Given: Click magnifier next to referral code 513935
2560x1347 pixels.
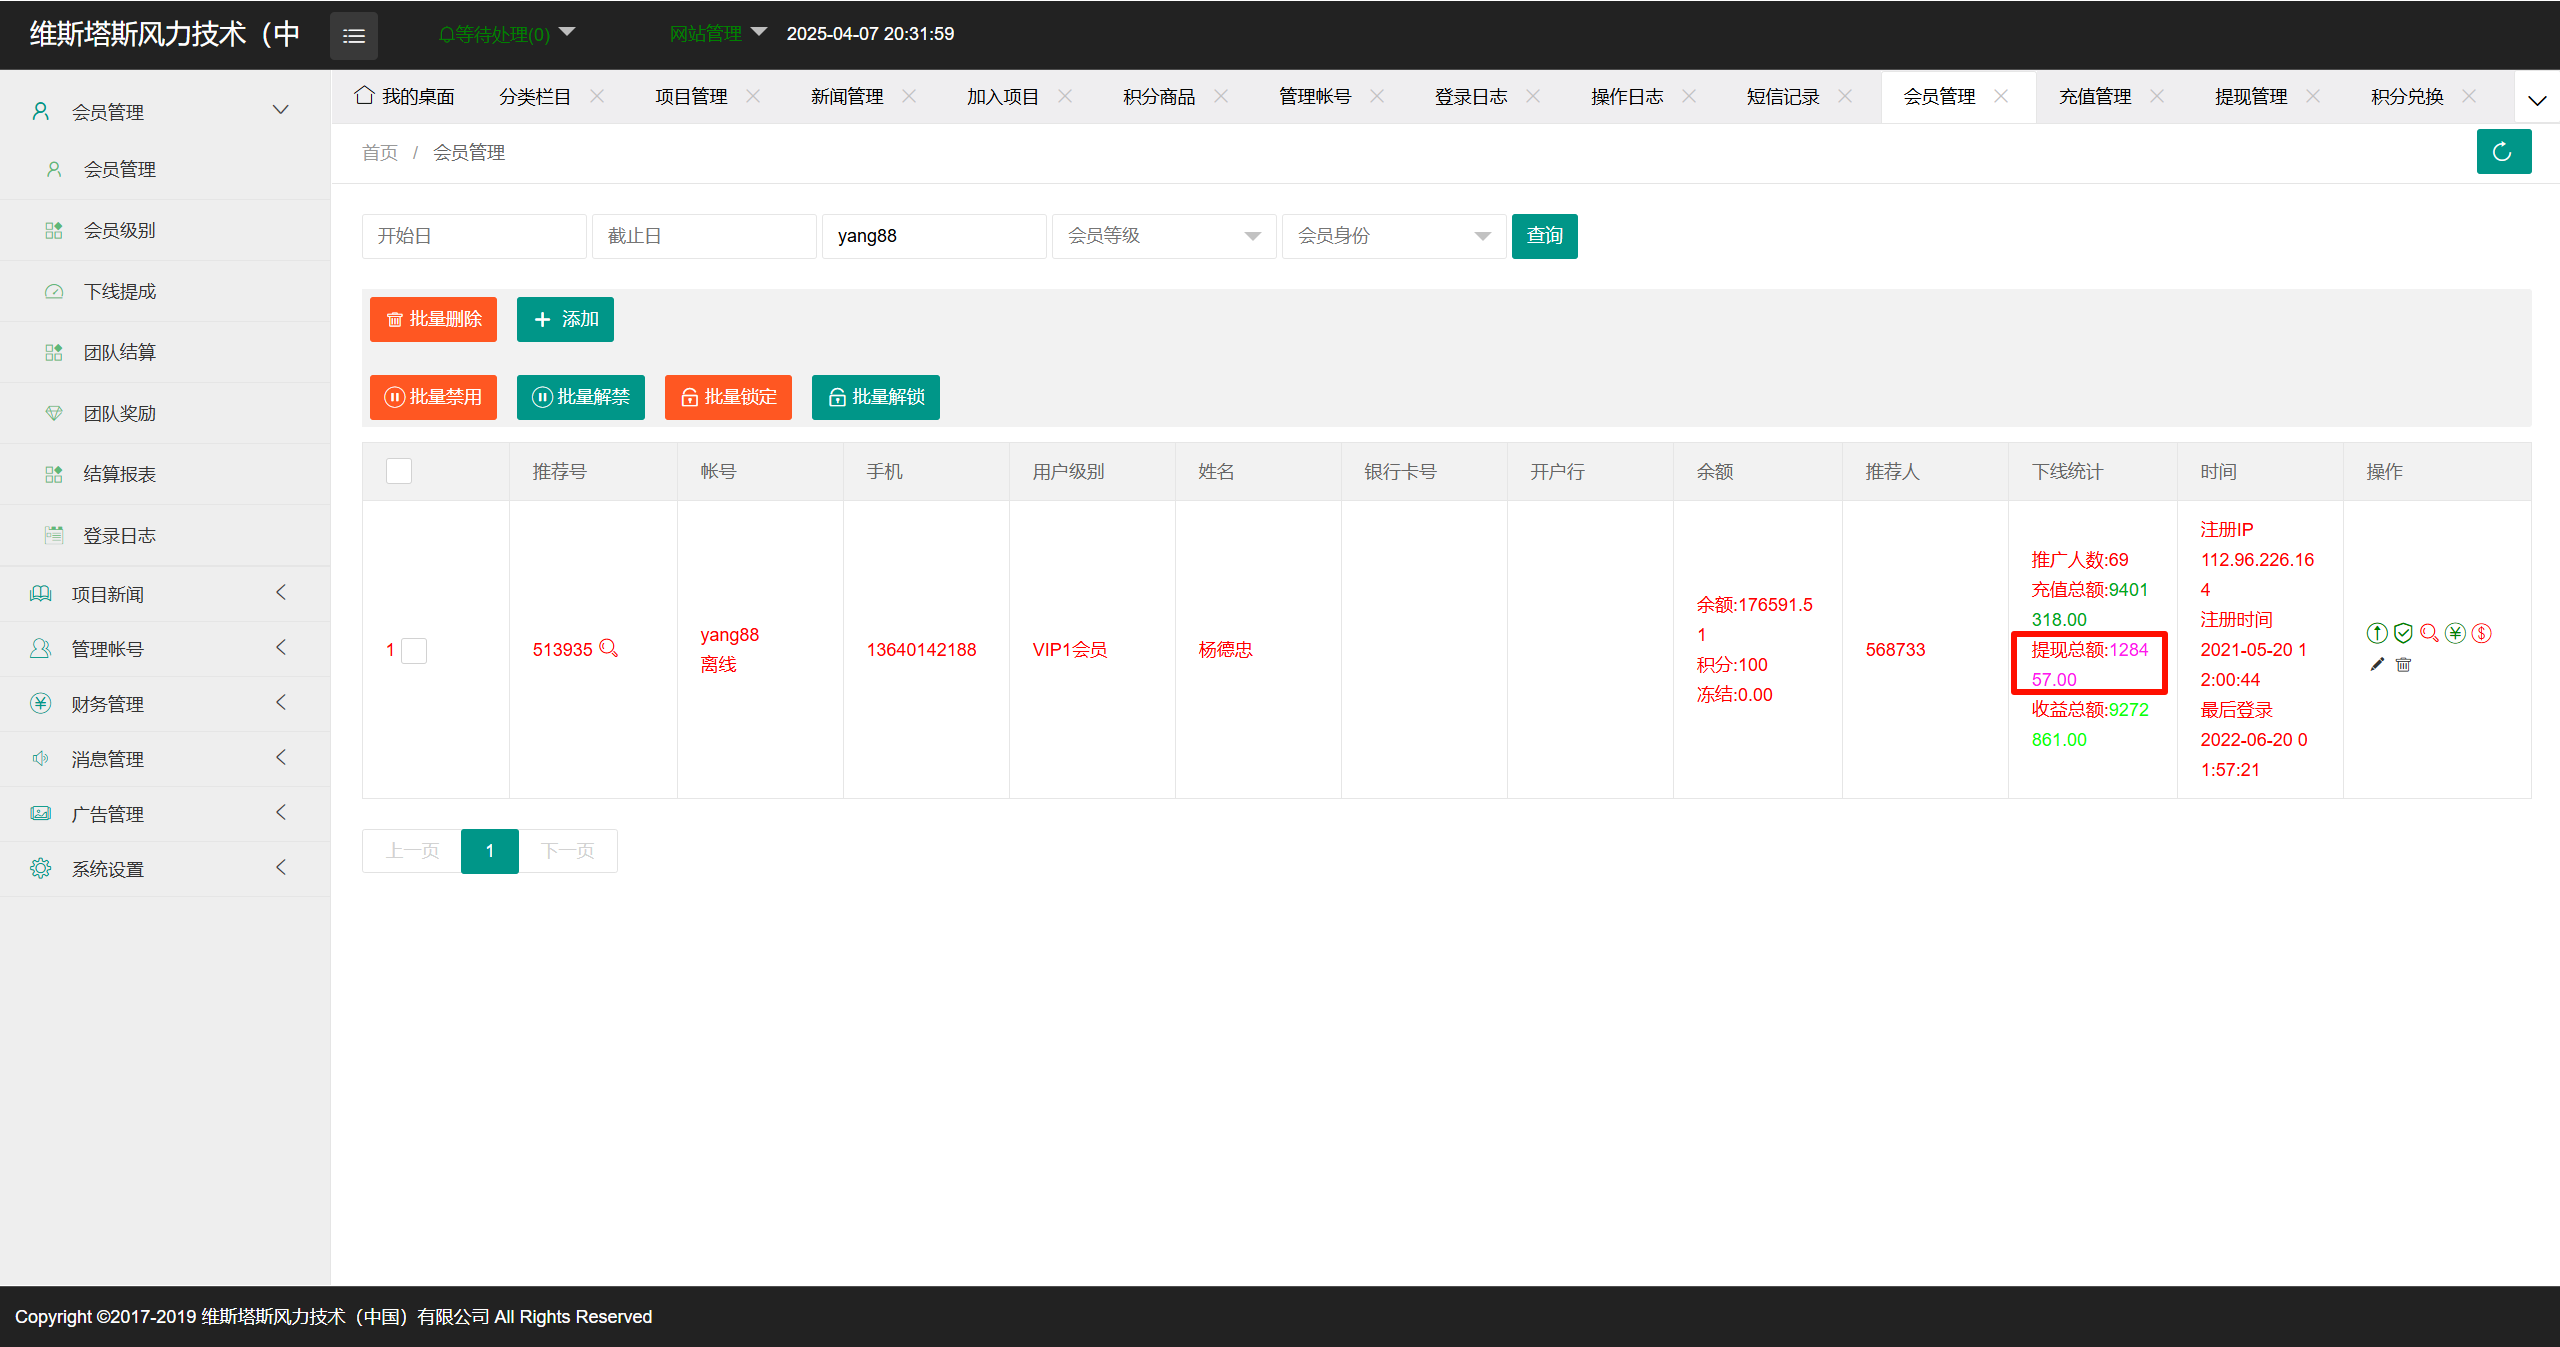Looking at the screenshot, I should point(608,649).
